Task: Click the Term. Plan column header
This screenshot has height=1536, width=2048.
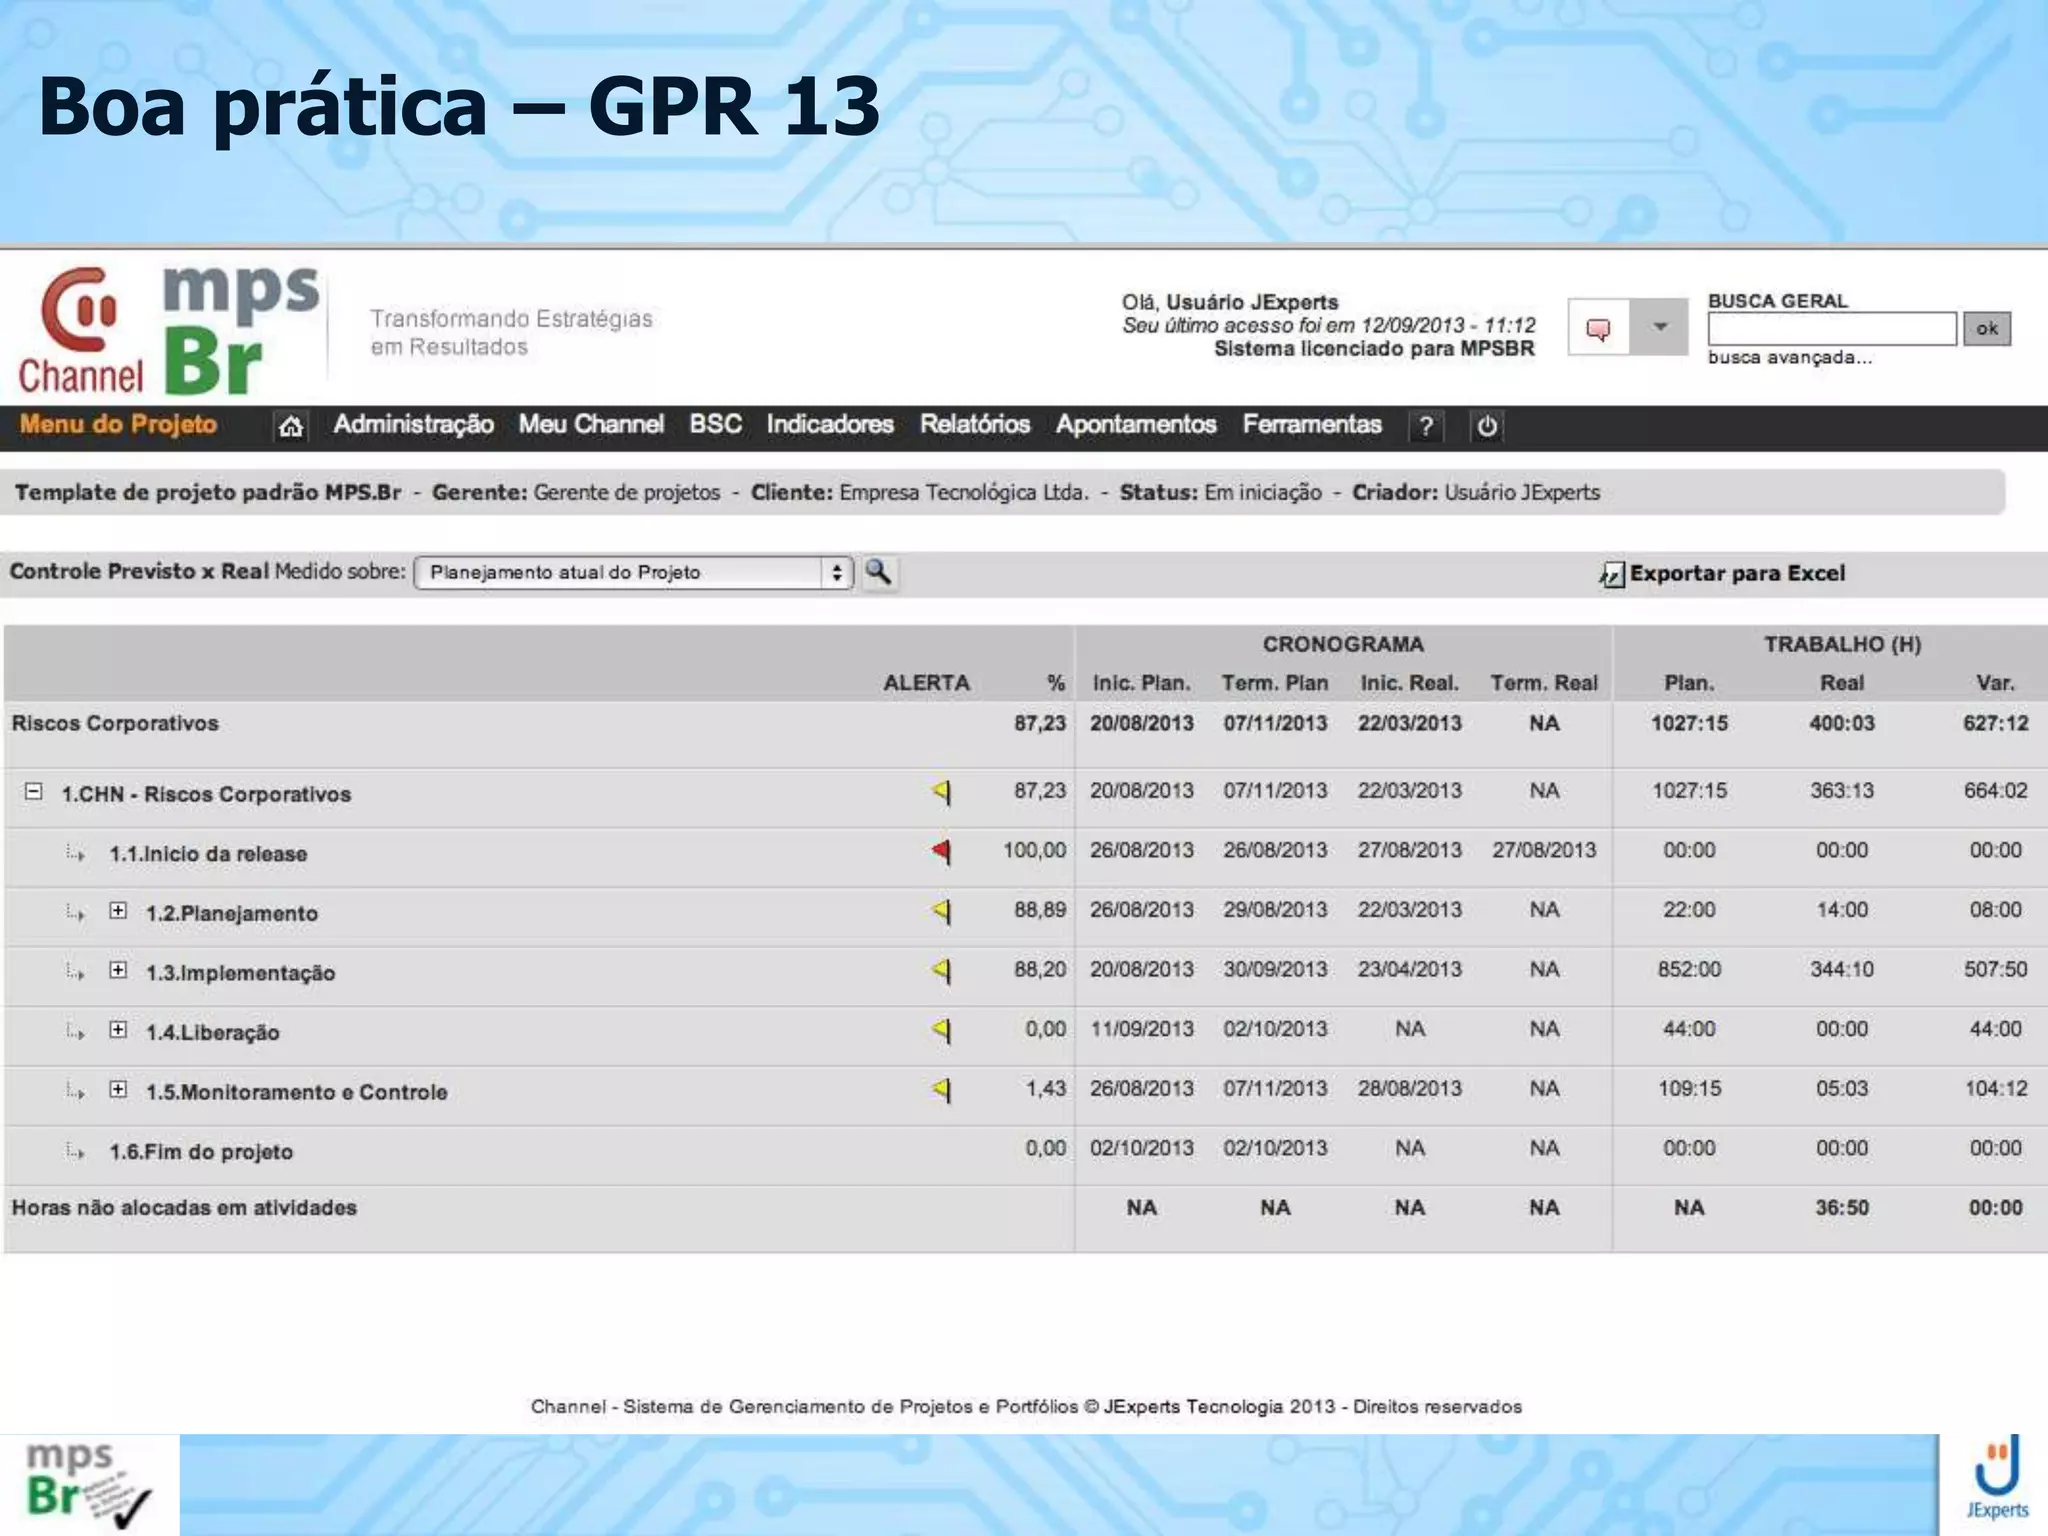Action: click(1275, 683)
